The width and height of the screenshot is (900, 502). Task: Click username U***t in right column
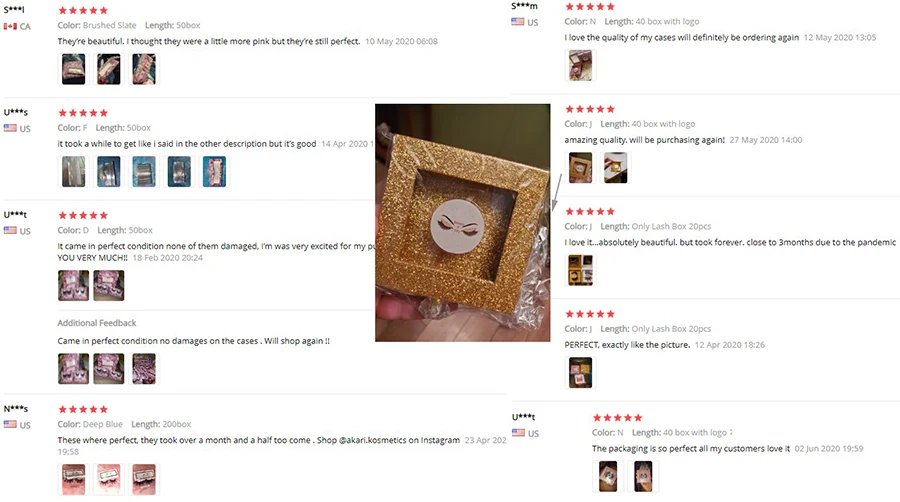point(523,417)
